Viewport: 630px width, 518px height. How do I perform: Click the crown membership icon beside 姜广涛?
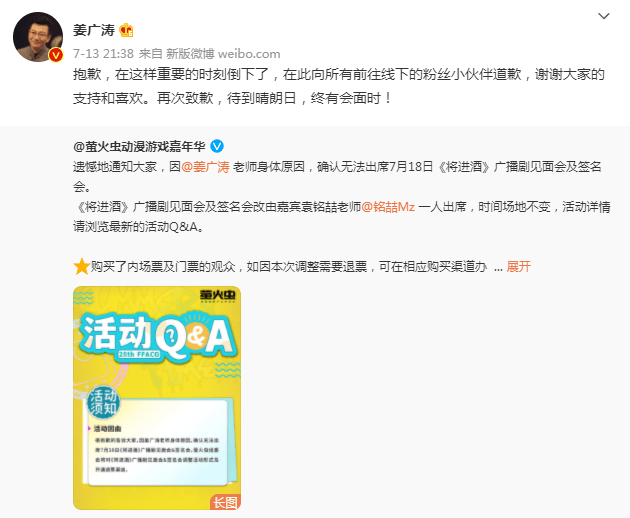126,30
